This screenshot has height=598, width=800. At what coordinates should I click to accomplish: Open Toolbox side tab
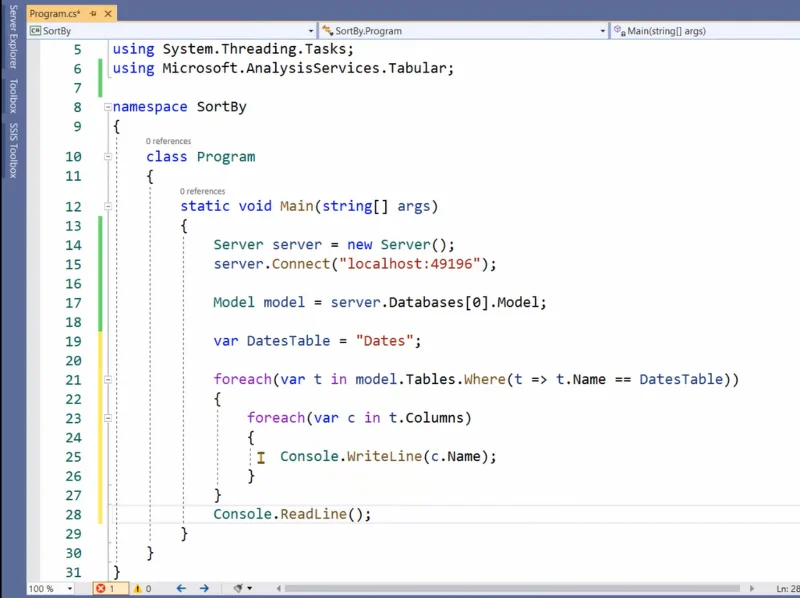[13, 96]
